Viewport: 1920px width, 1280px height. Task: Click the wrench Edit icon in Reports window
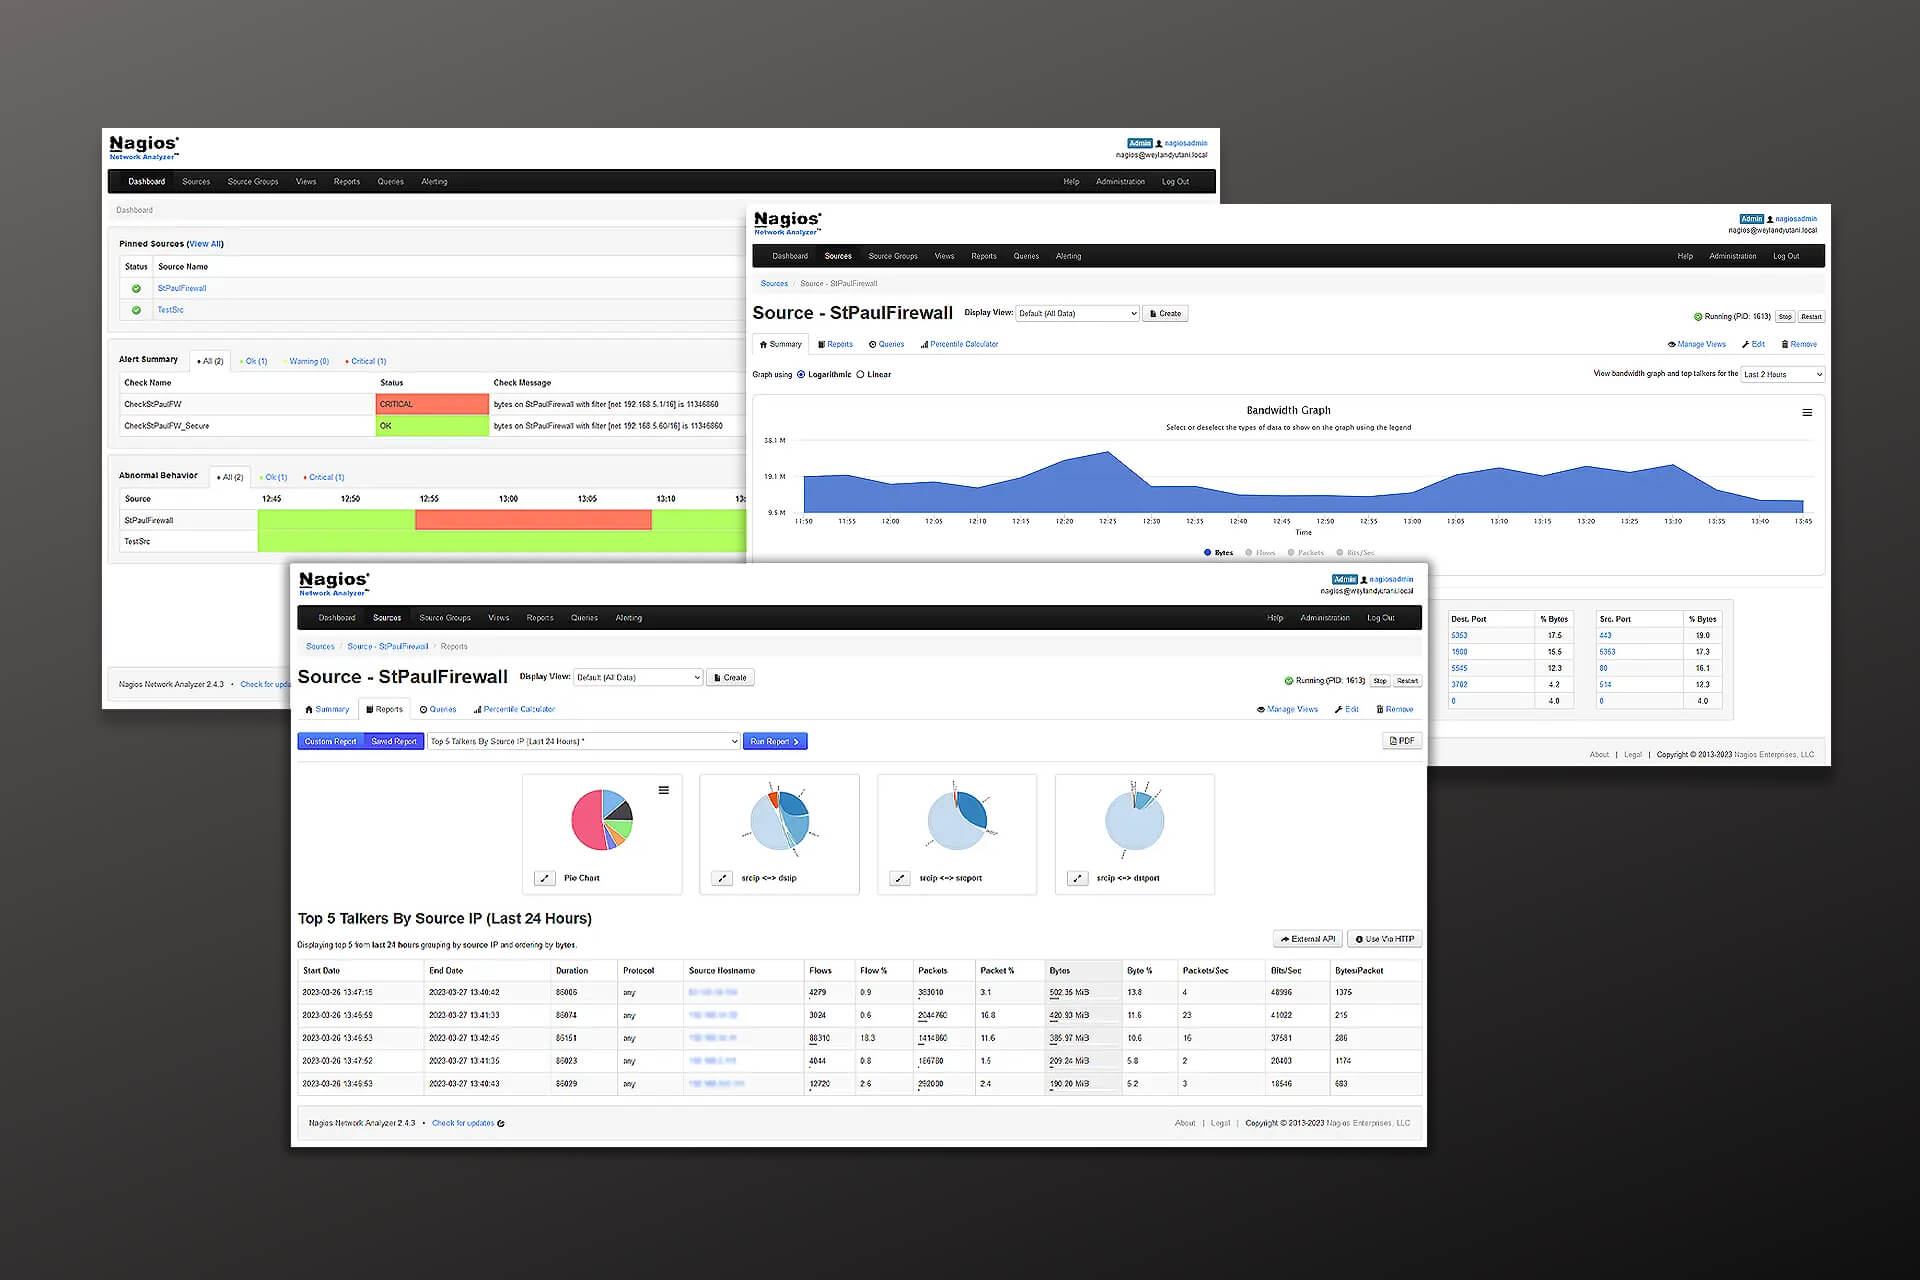(x=1339, y=709)
